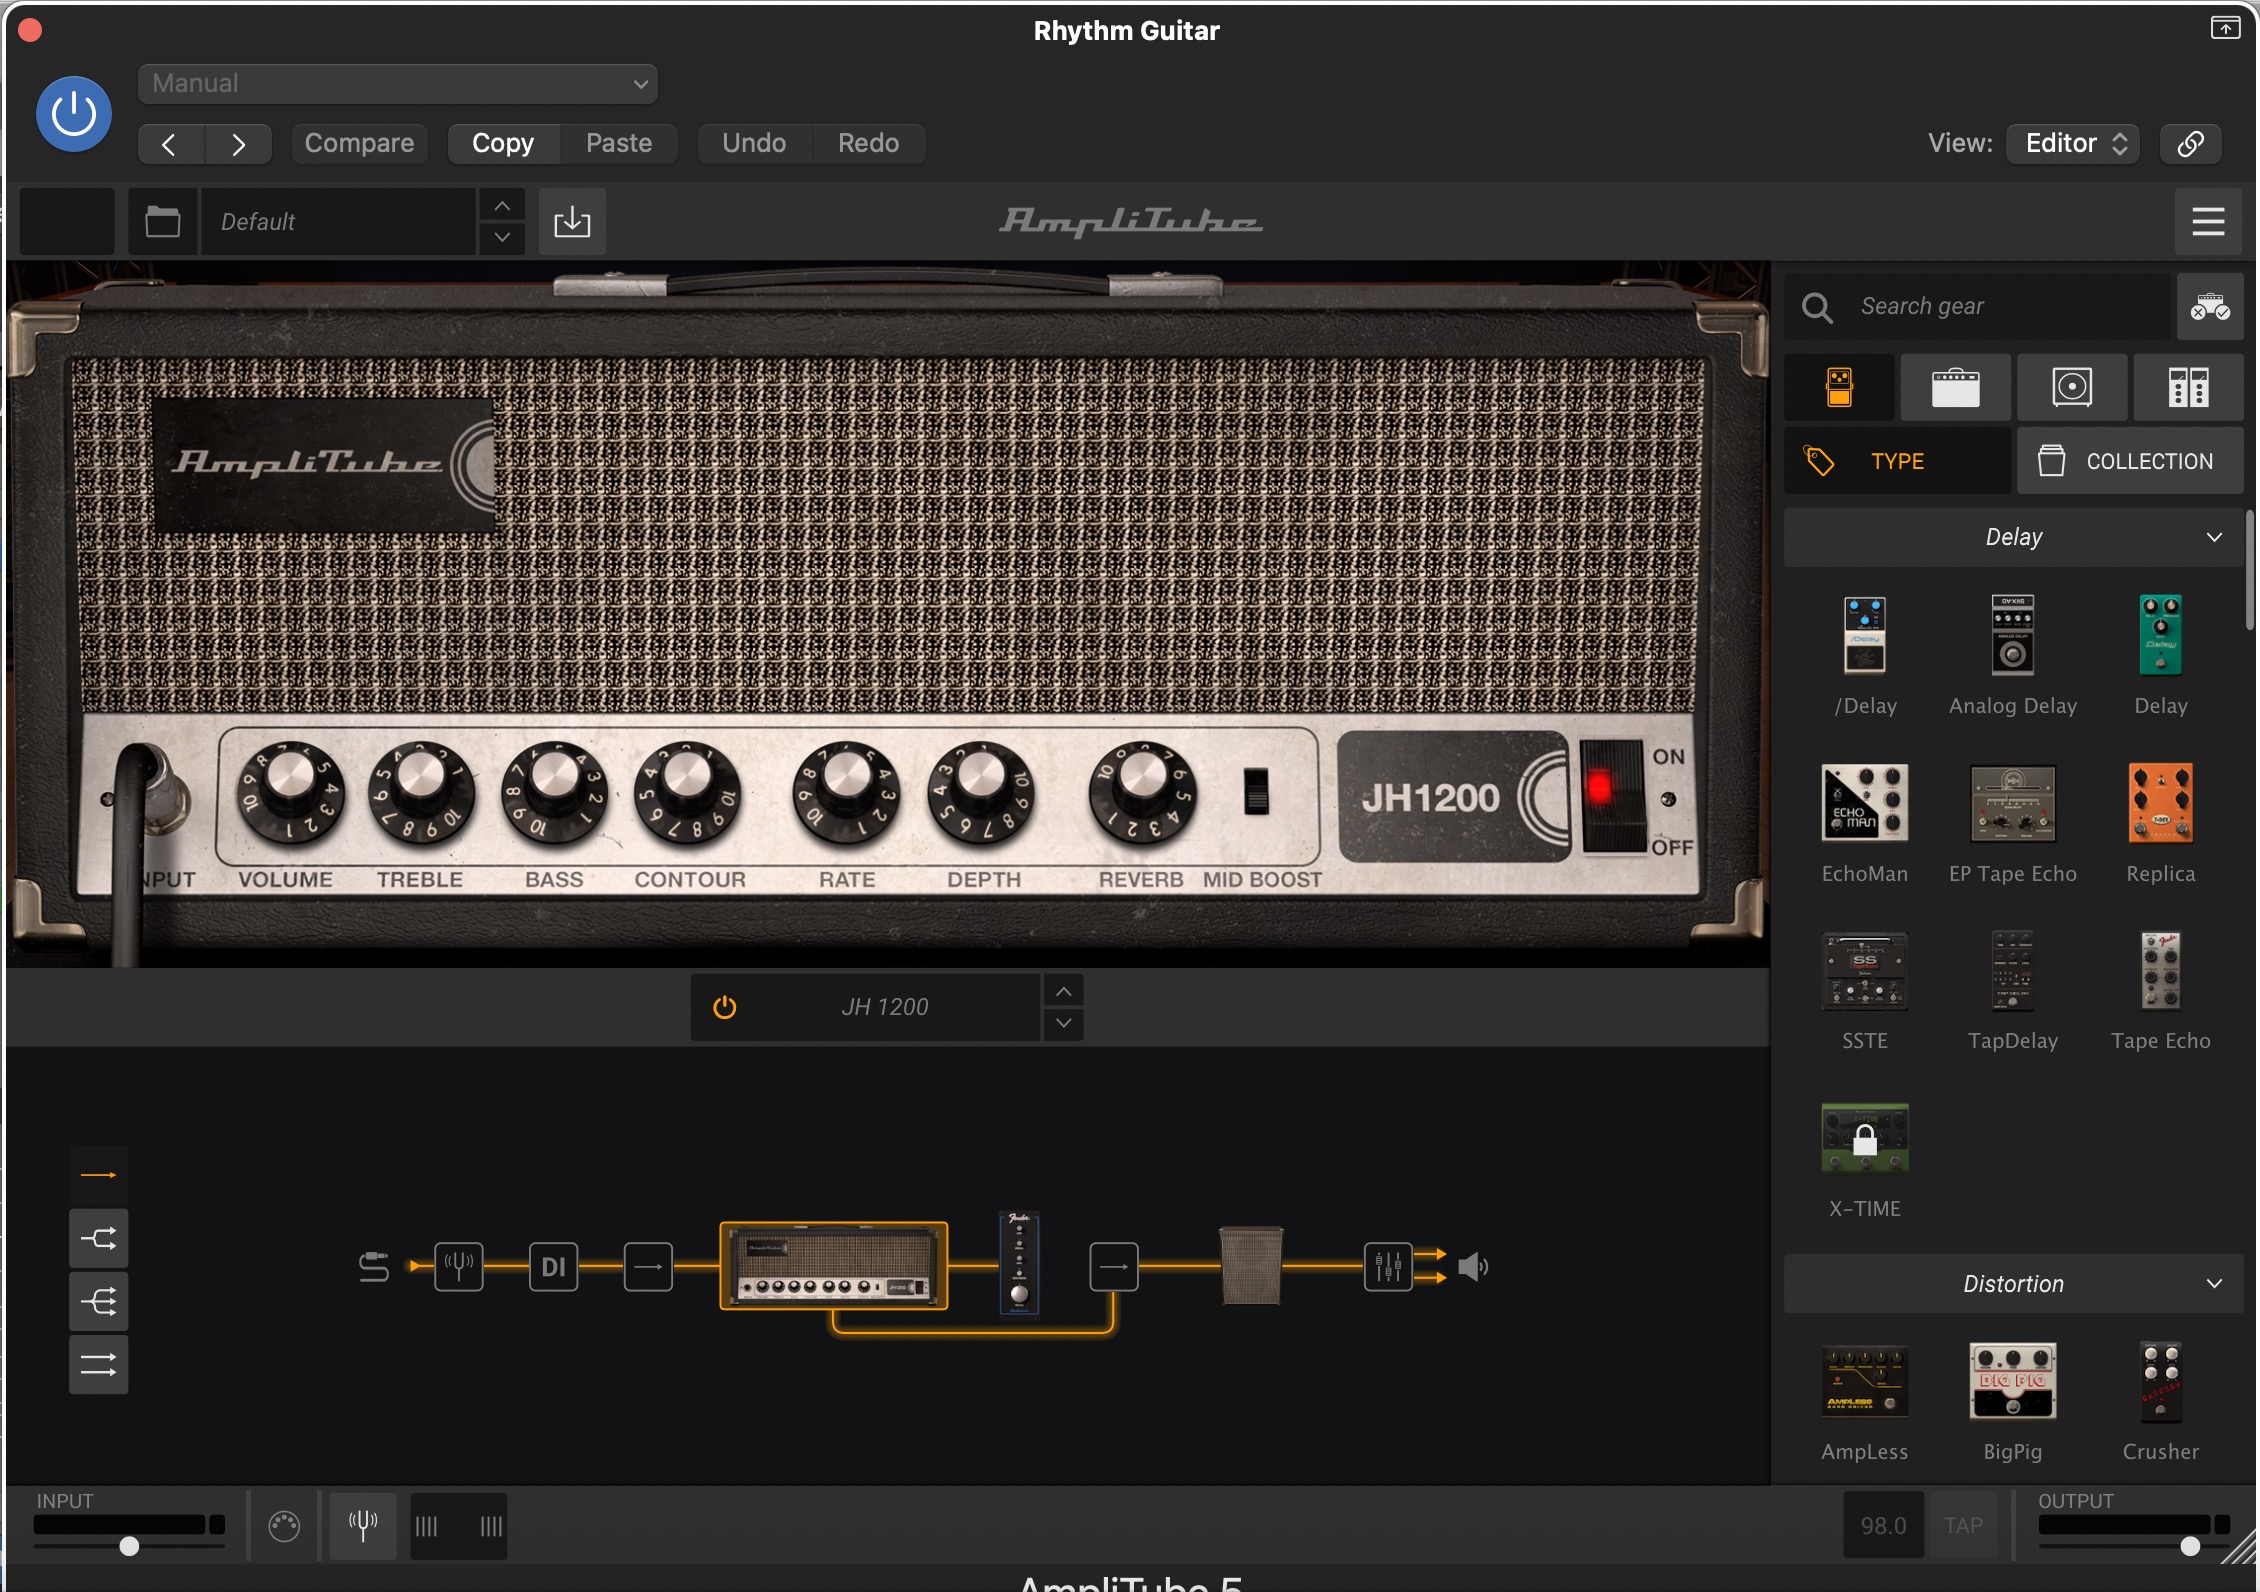
Task: Choose the three-way split routing option
Action: (98, 1302)
